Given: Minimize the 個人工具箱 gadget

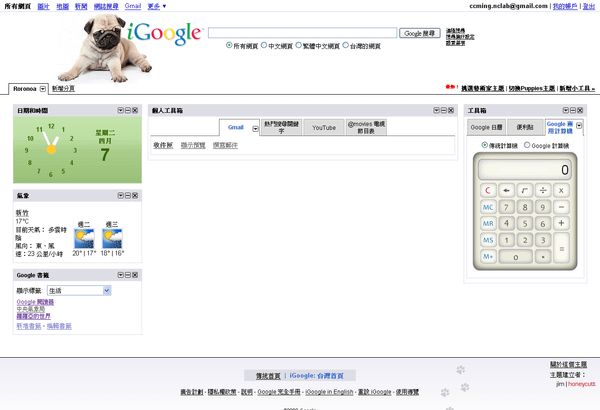Looking at the screenshot, I should pyautogui.click(x=444, y=110).
